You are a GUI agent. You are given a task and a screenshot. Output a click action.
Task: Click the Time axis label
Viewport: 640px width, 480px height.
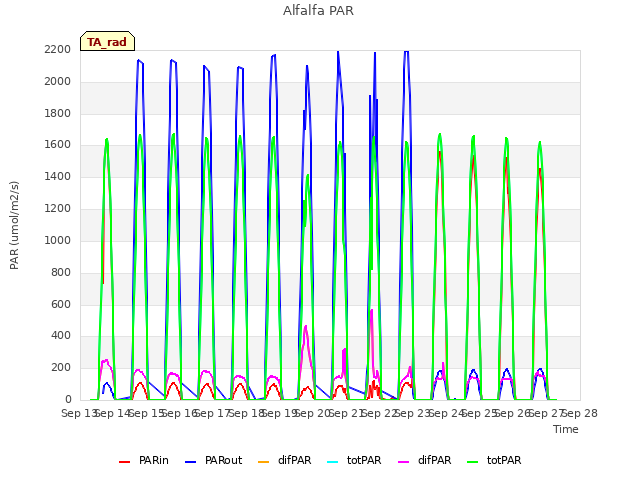566,429
